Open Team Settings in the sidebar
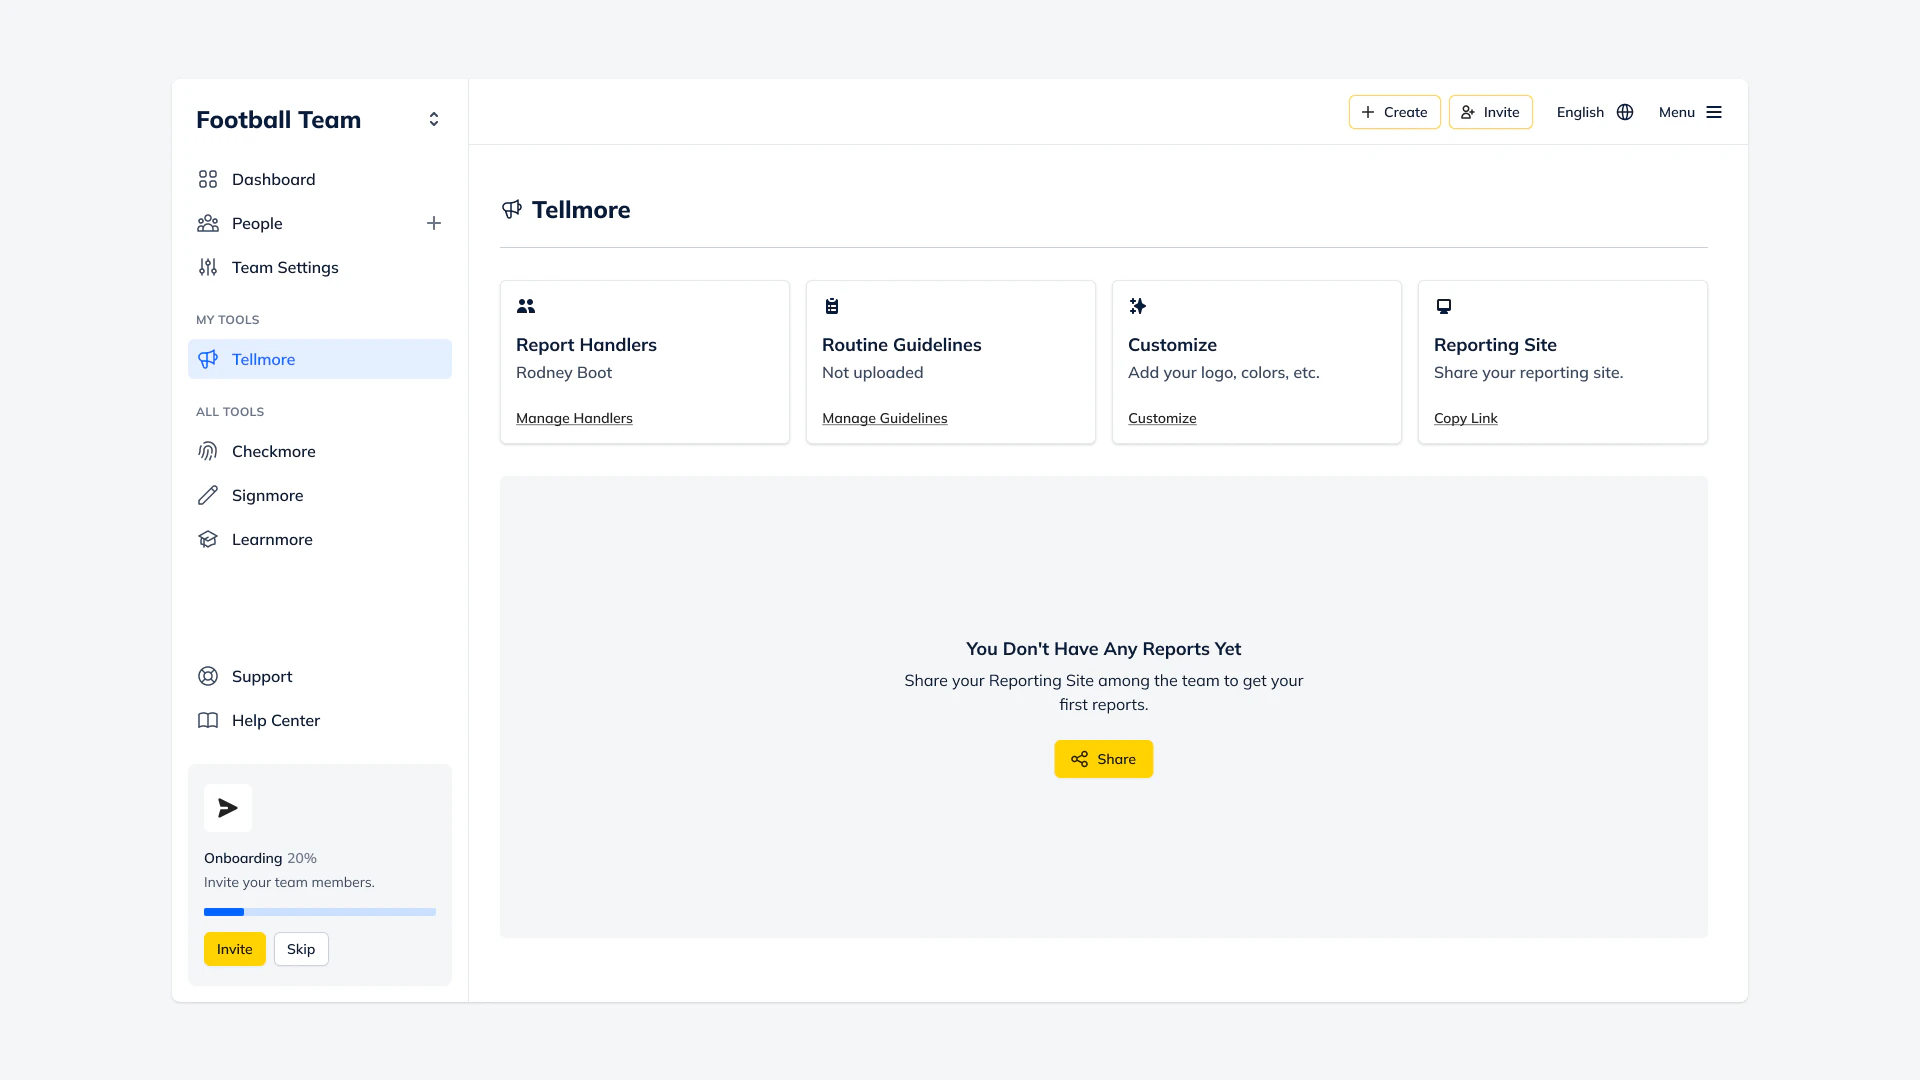 [x=320, y=267]
